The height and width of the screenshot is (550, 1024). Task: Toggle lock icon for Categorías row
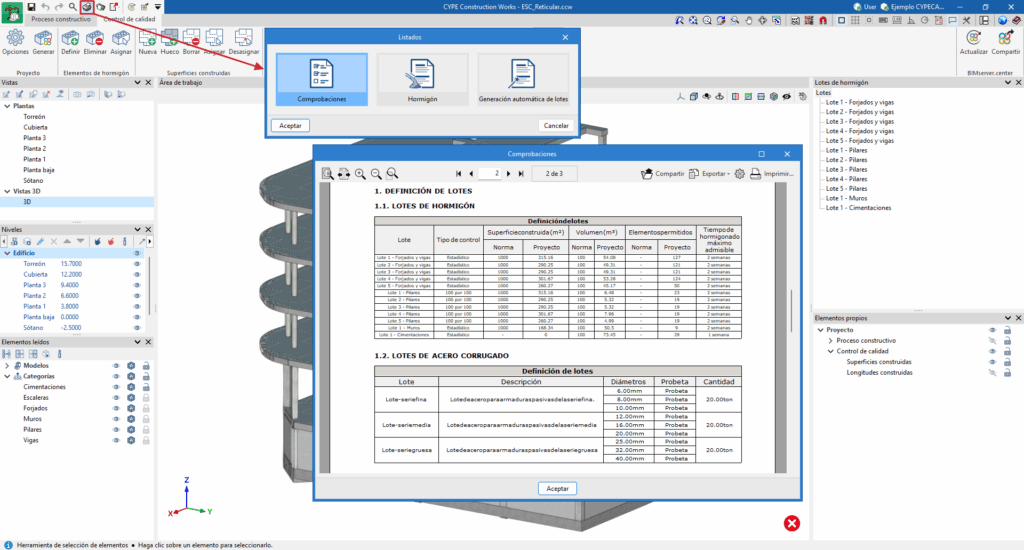tap(146, 376)
